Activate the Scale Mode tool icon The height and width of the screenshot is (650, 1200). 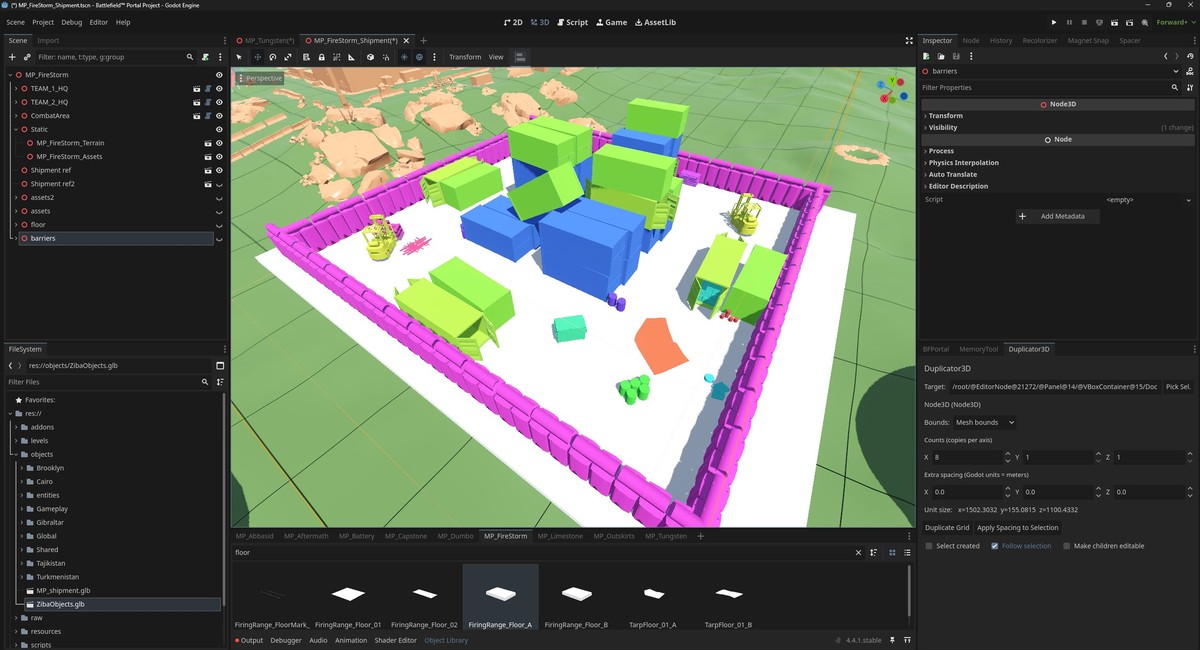pos(288,57)
